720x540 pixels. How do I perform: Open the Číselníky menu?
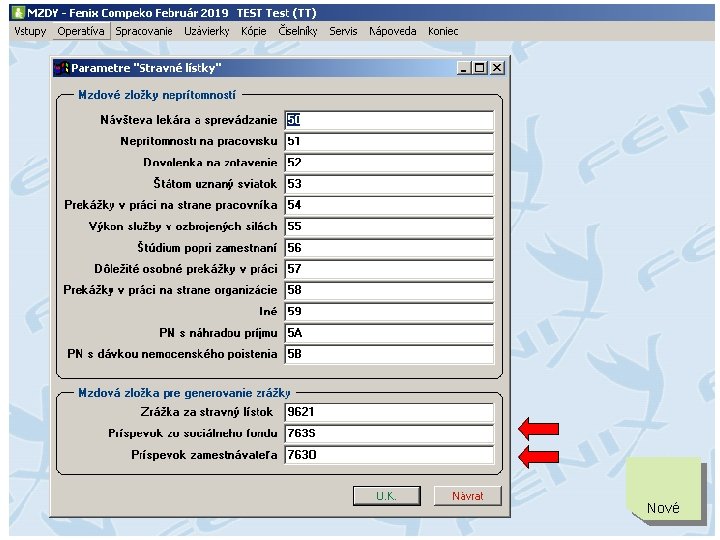(298, 31)
